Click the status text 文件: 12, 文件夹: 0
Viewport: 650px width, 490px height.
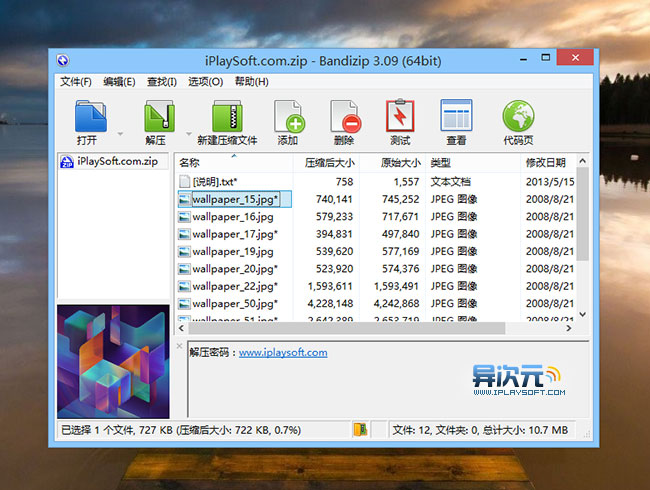pos(436,430)
